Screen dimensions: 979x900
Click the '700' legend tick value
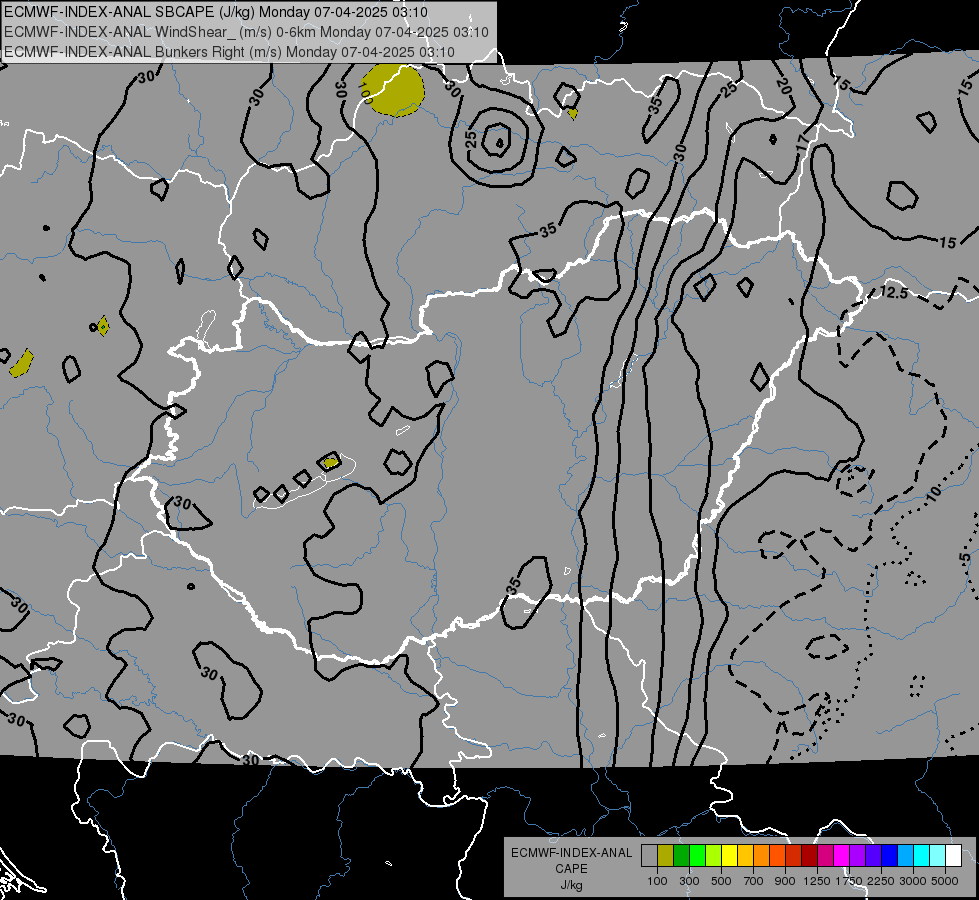coord(754,881)
